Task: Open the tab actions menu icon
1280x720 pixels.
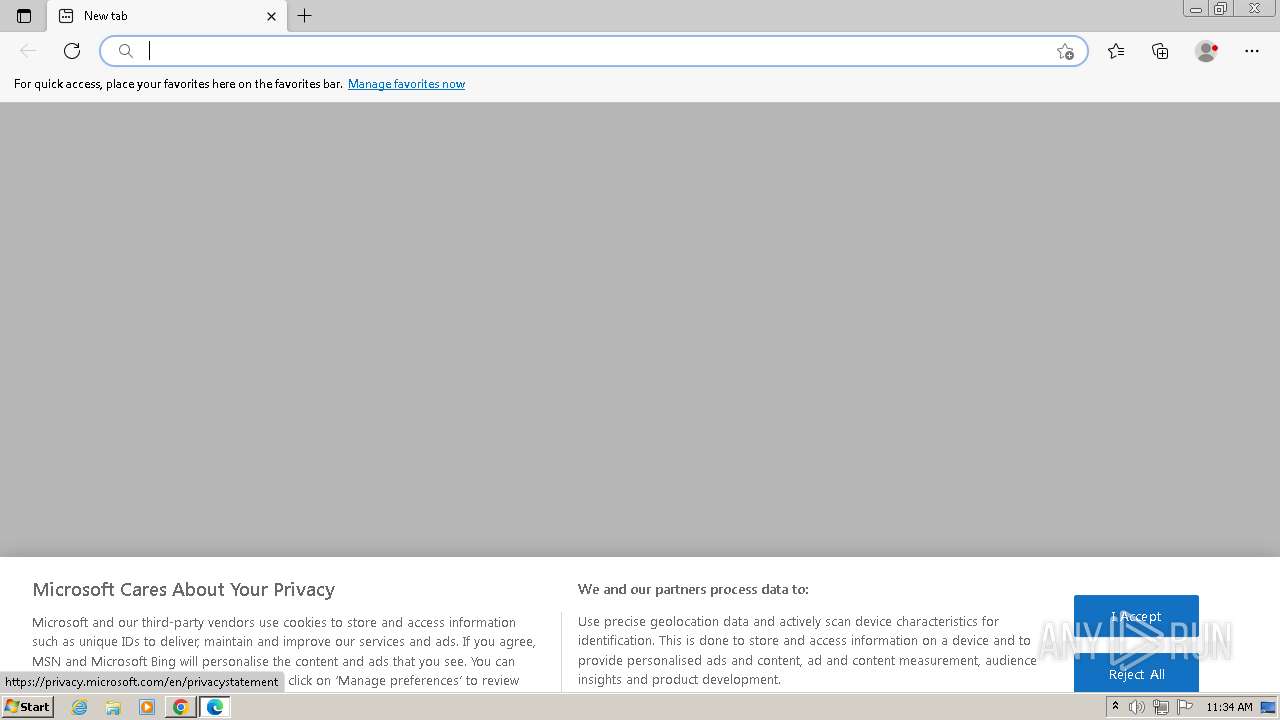Action: click(x=24, y=16)
